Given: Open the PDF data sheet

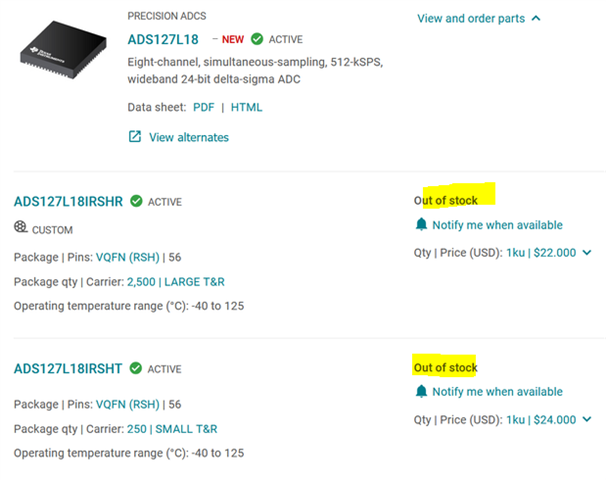Looking at the screenshot, I should (203, 107).
